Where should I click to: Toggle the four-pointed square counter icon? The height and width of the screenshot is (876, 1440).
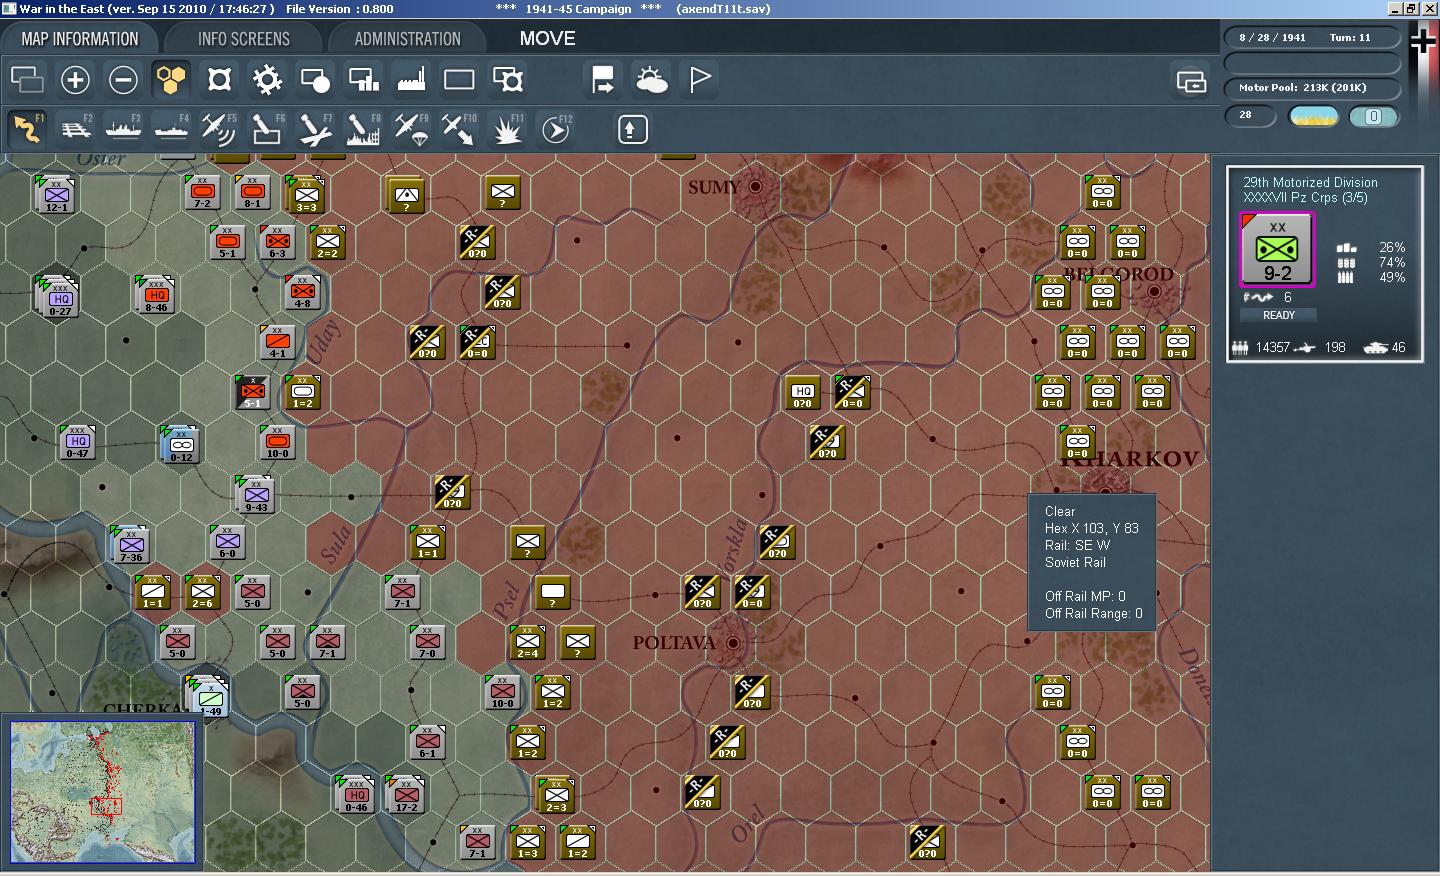coord(219,80)
